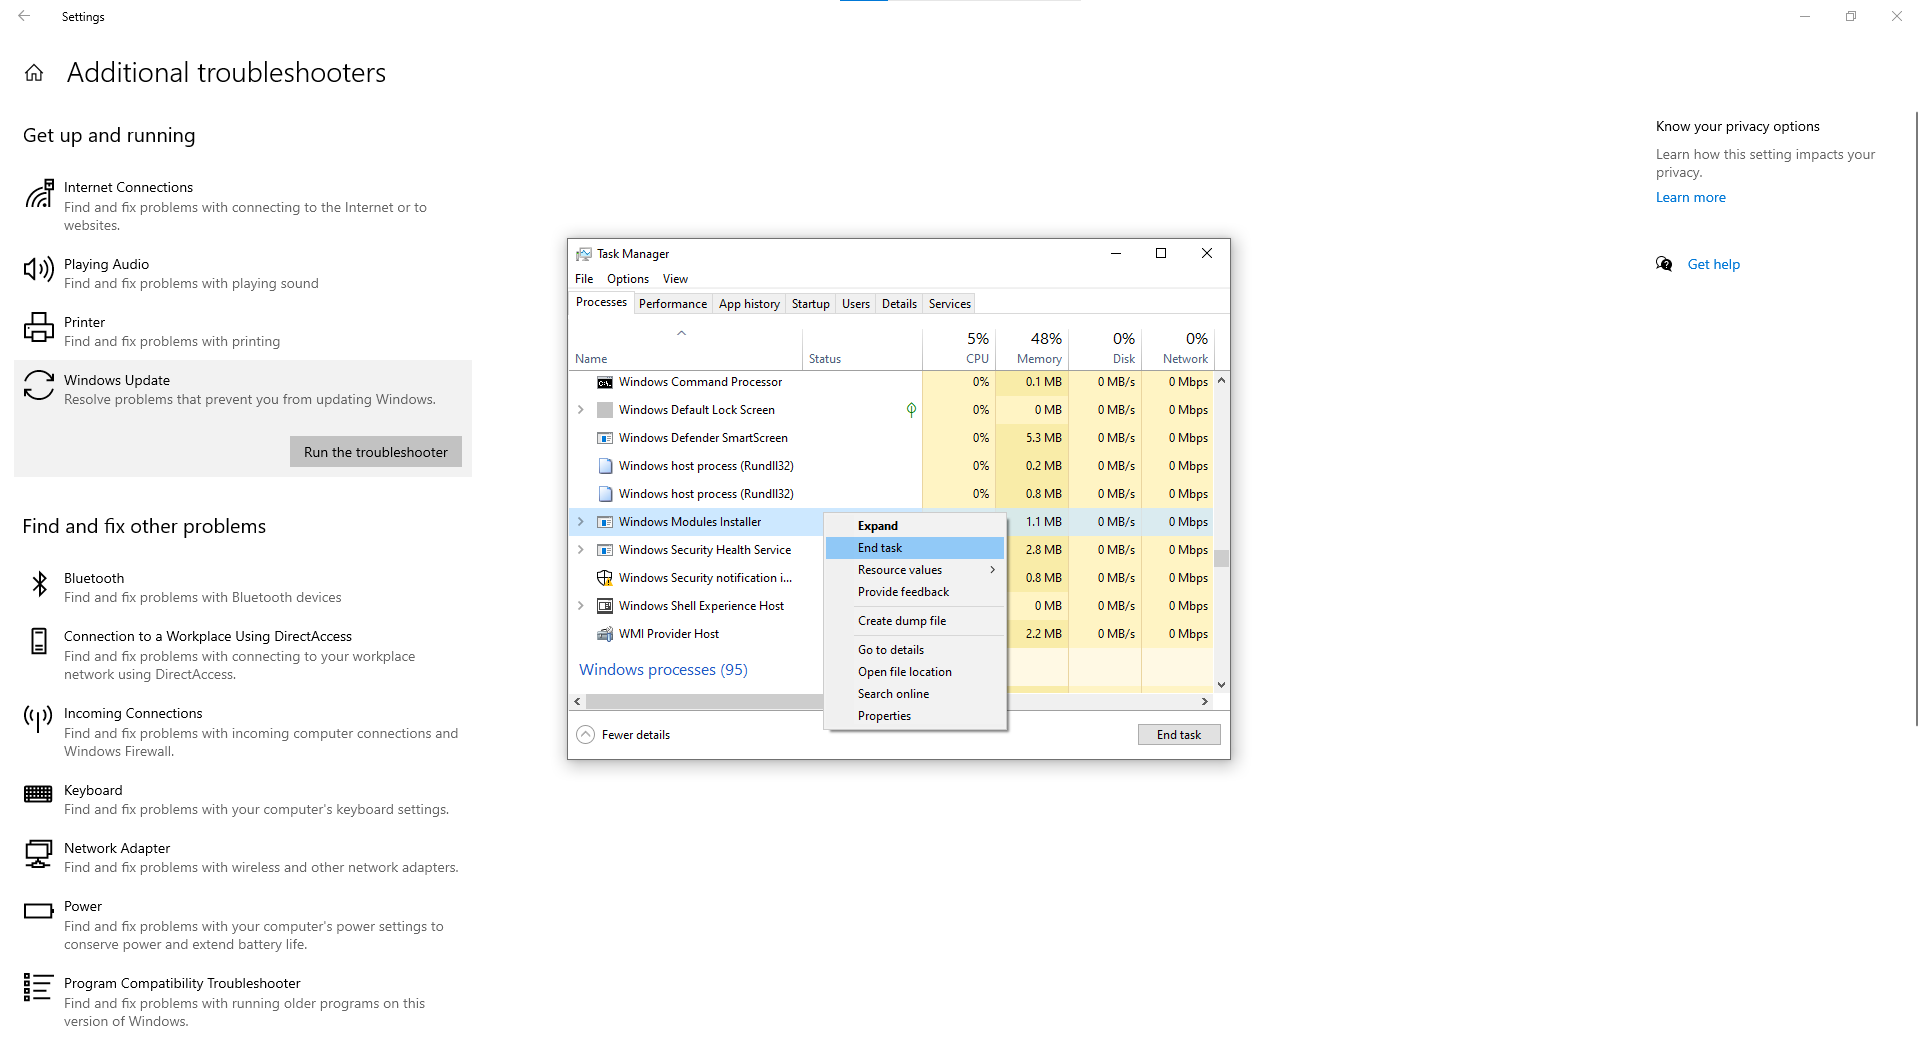
Task: Select the Internet Connections troubleshooter icon
Action: (x=39, y=194)
